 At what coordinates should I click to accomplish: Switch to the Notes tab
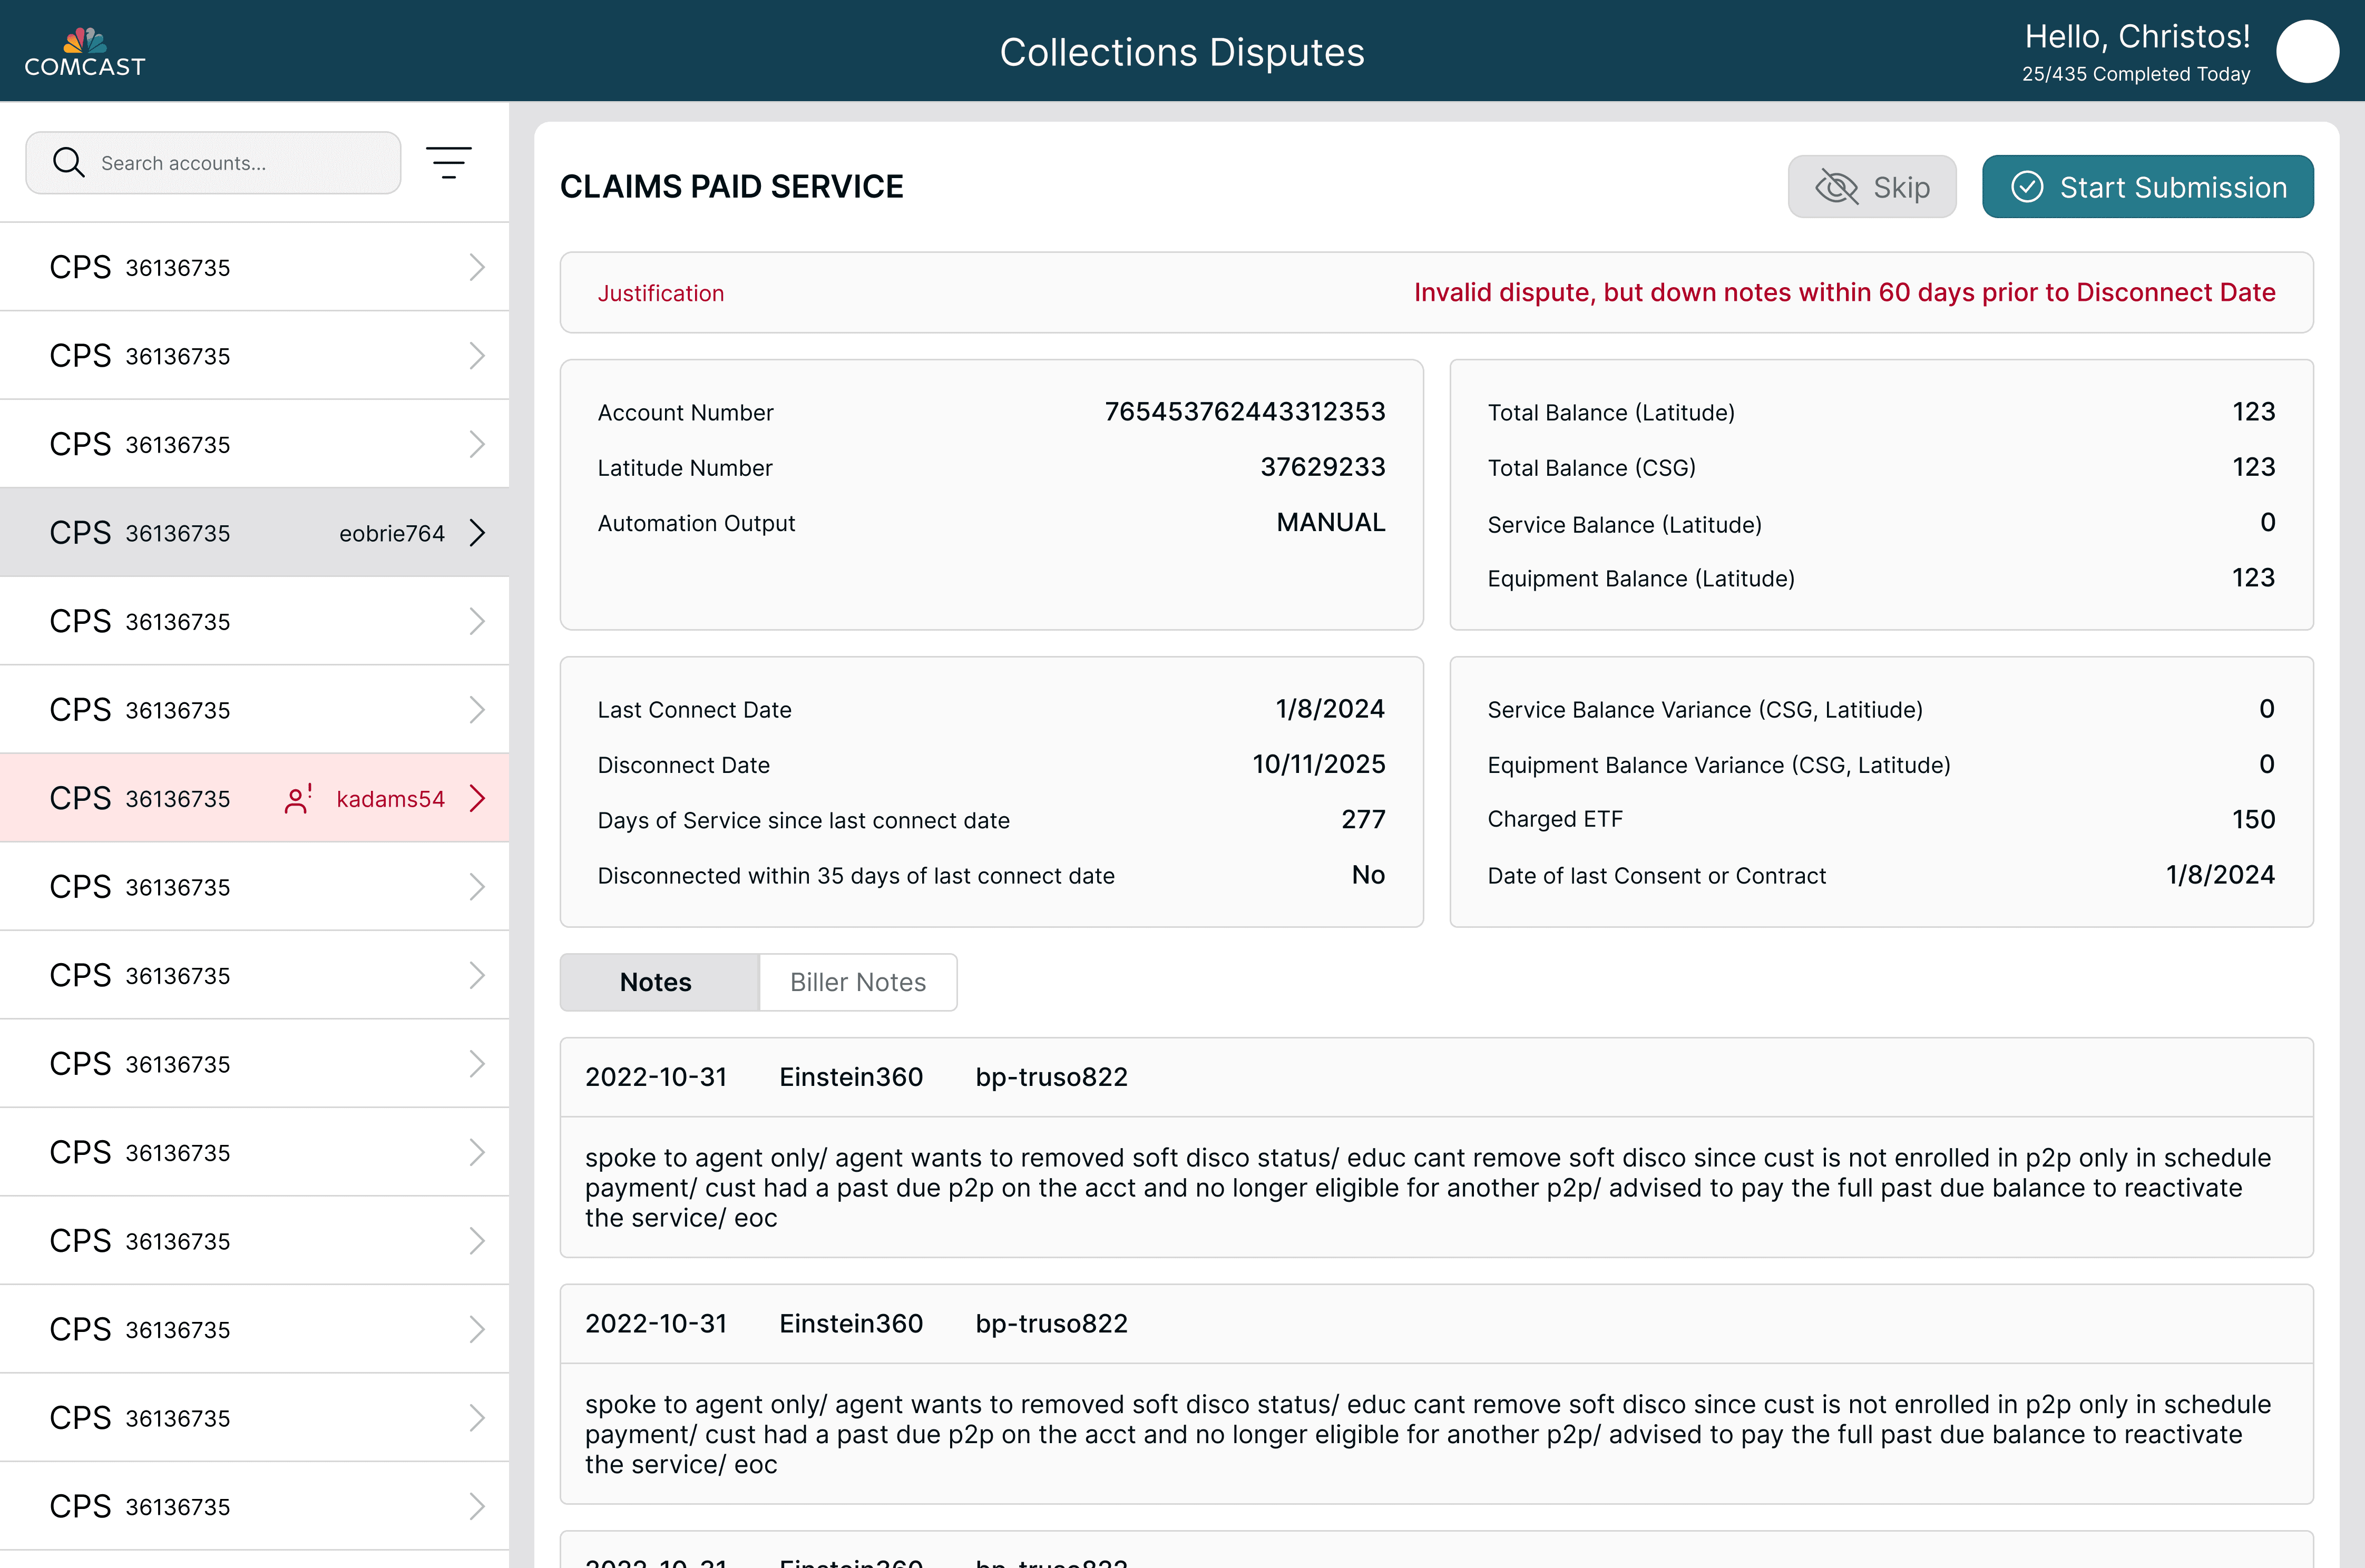656,982
